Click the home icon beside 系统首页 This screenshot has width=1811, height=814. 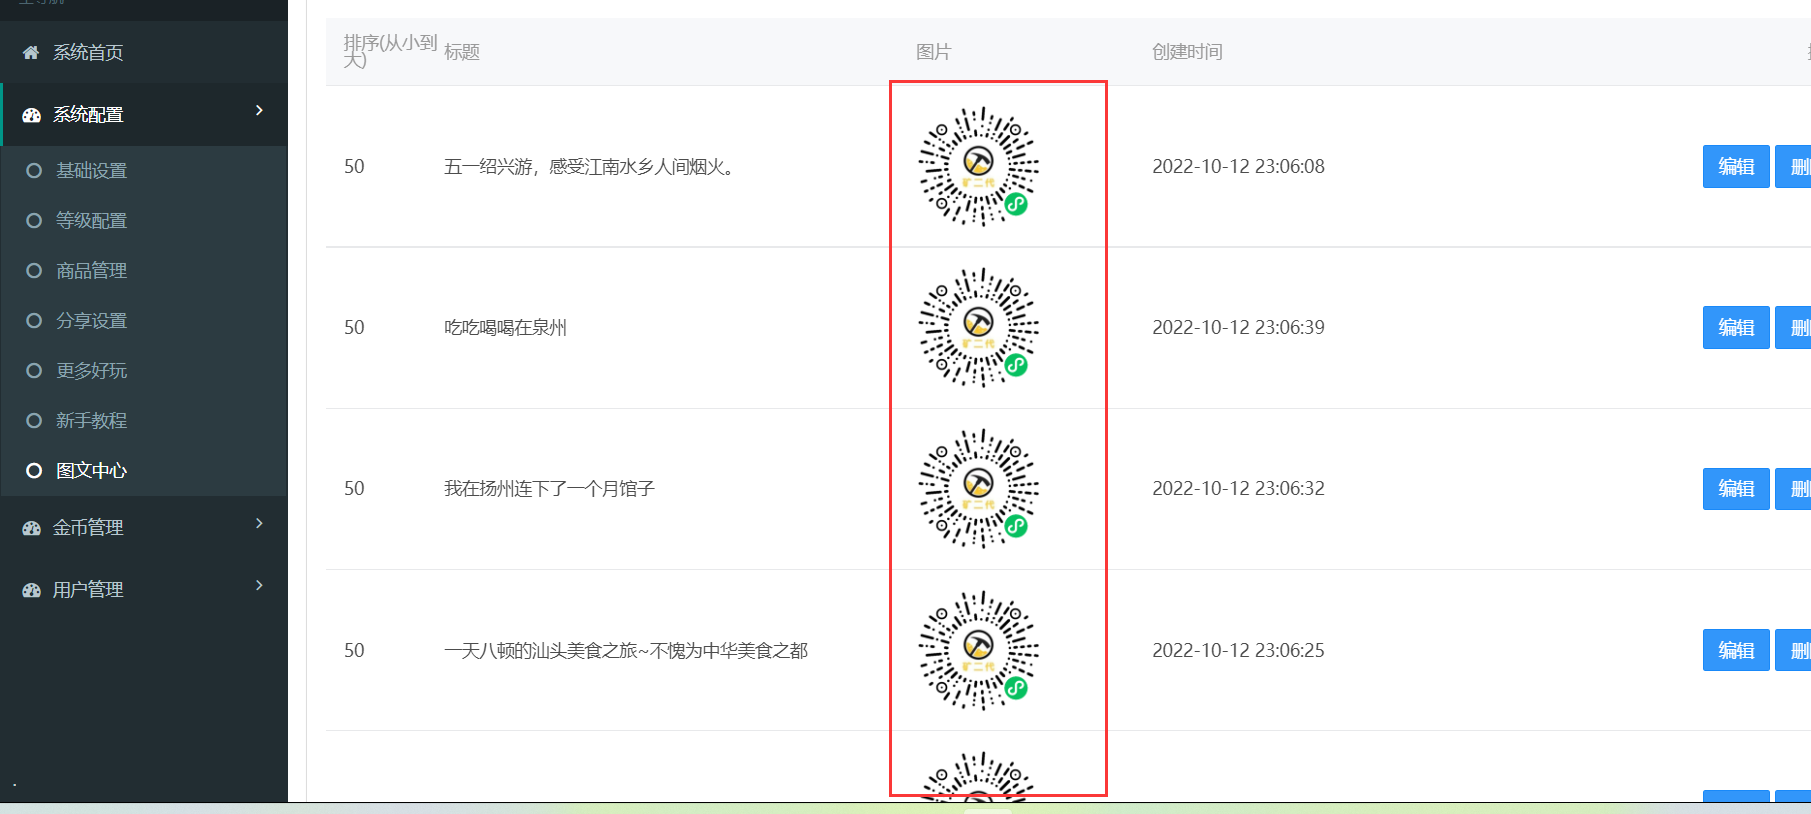click(x=31, y=52)
